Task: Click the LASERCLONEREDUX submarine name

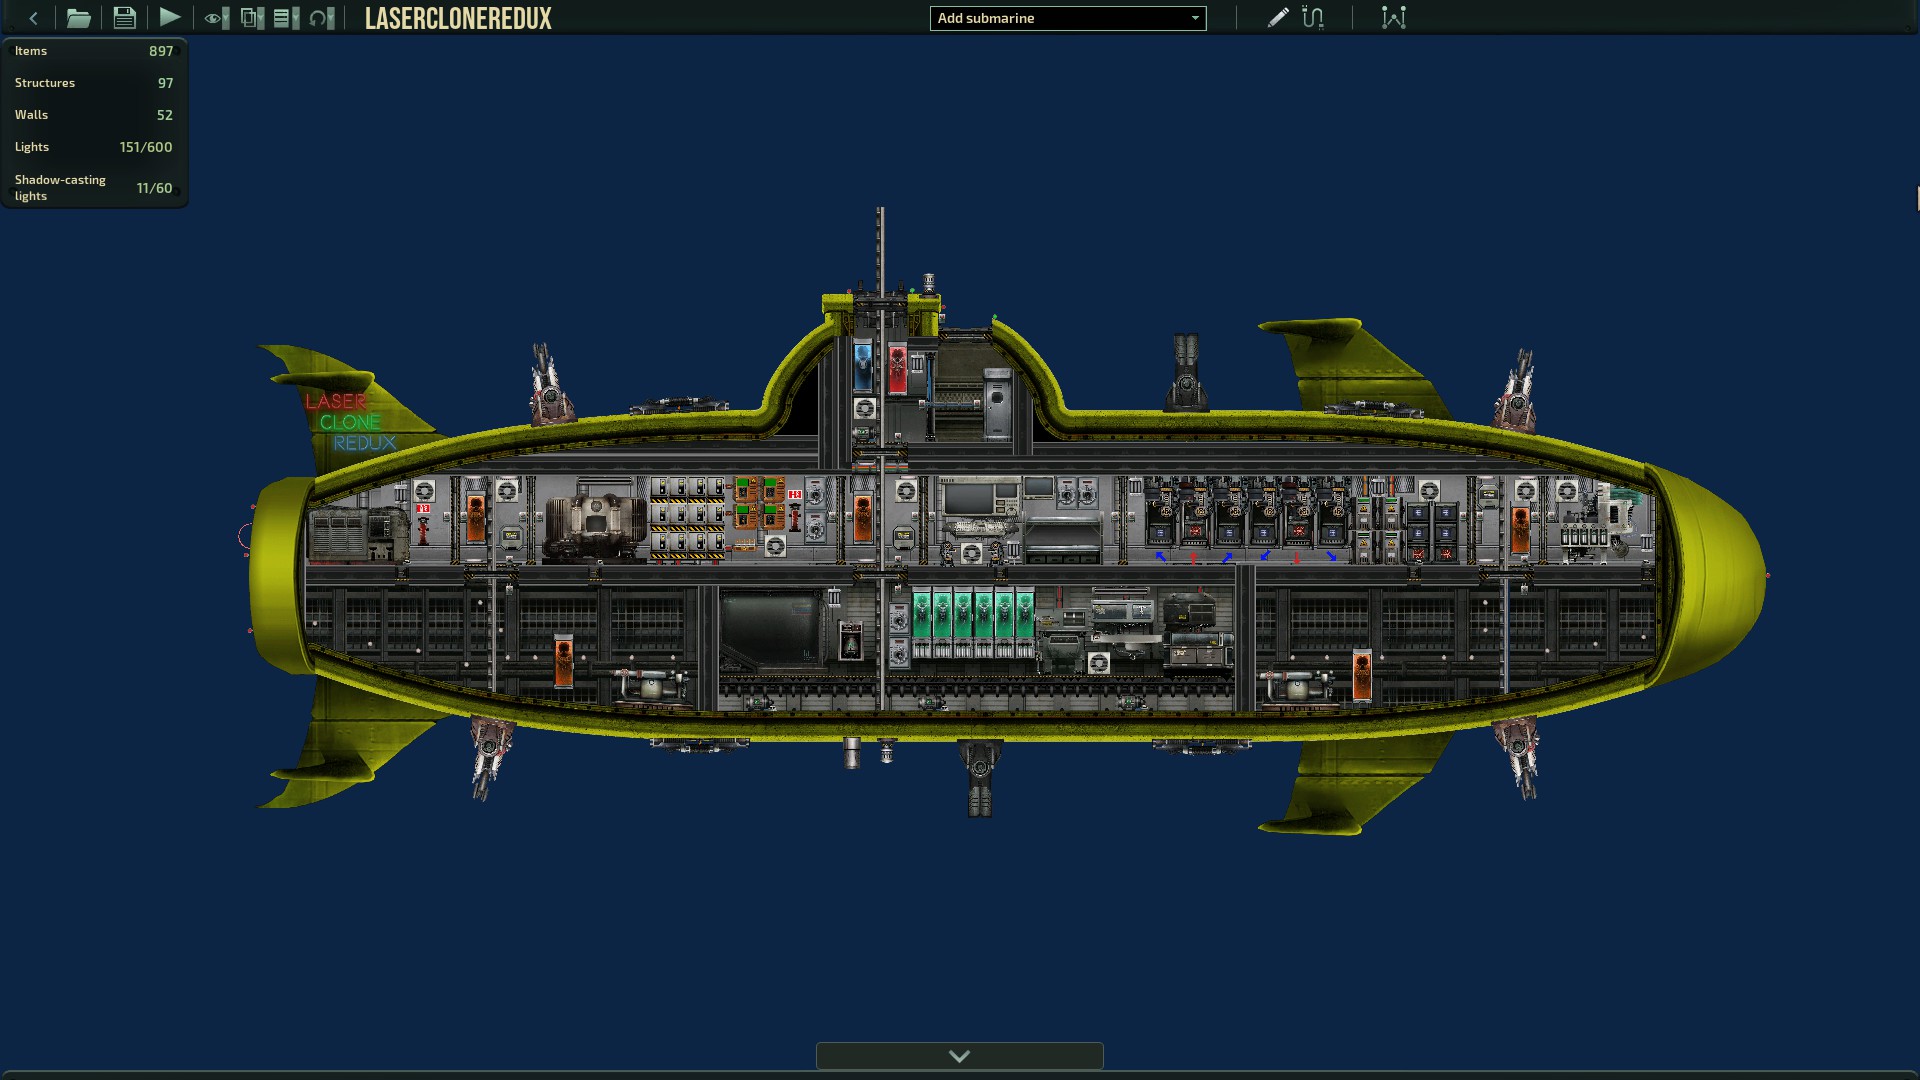Action: [x=458, y=18]
